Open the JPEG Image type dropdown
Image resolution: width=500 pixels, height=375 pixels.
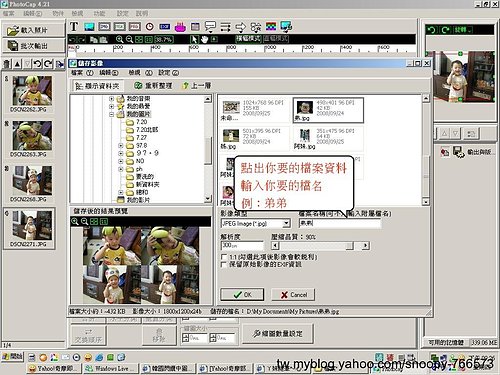[x=286, y=223]
